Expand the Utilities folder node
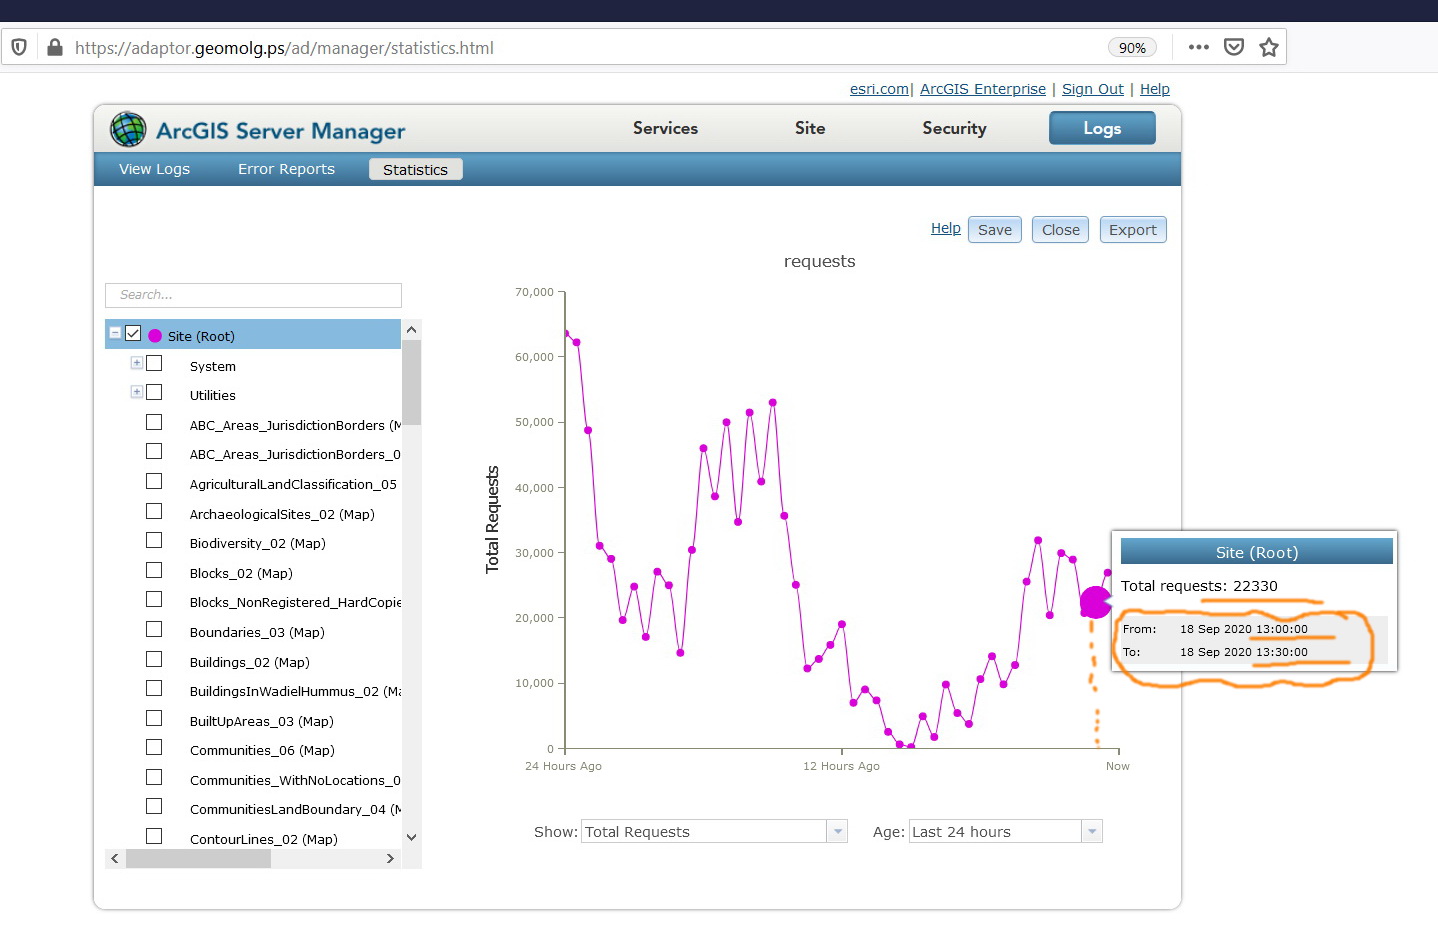The width and height of the screenshot is (1438, 936). [x=137, y=392]
